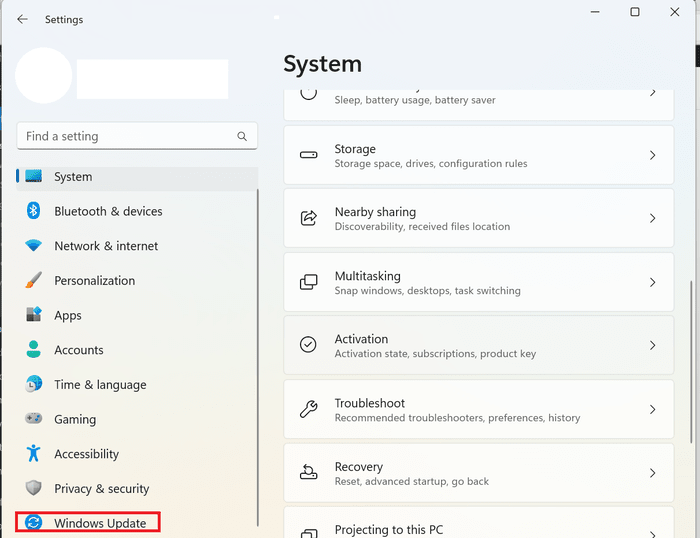Expand Recovery chevron arrow
The height and width of the screenshot is (538, 700).
pyautogui.click(x=653, y=473)
